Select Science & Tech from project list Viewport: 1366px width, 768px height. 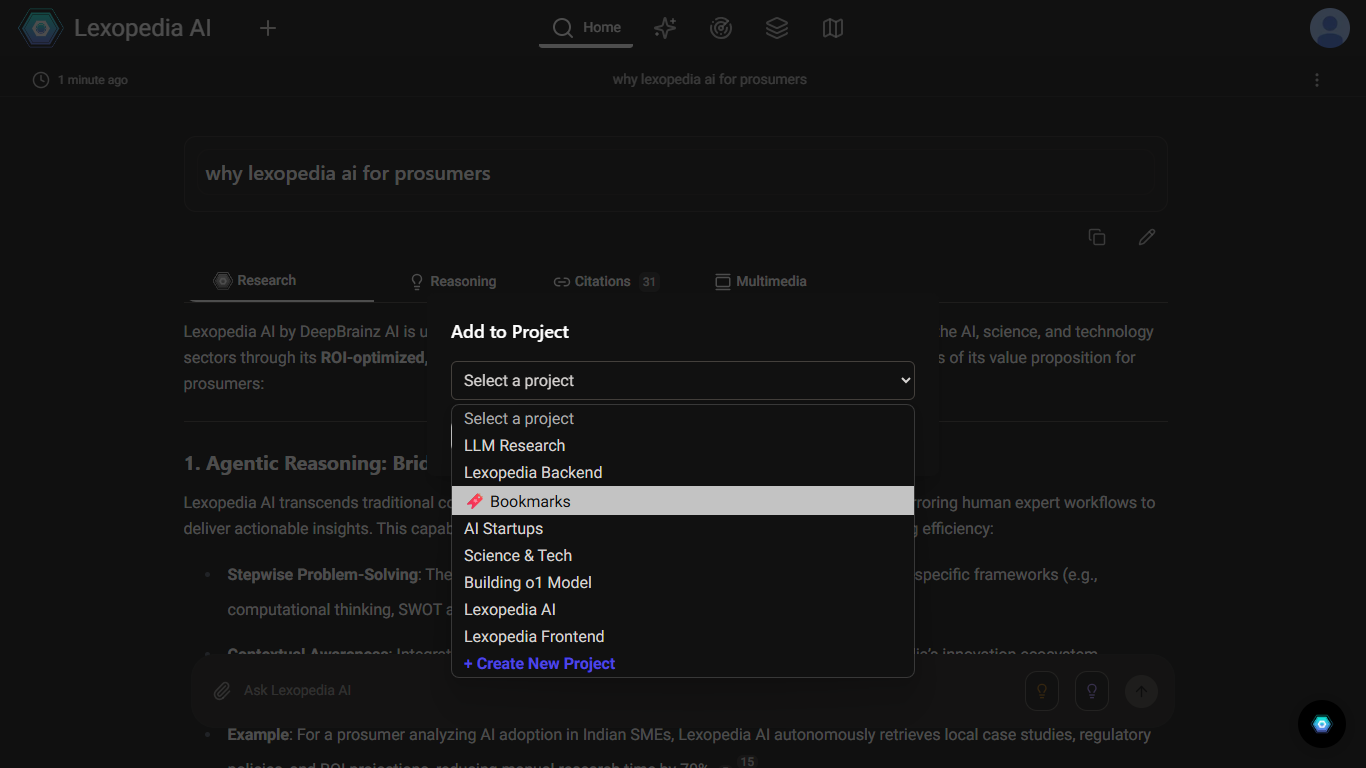[x=683, y=556]
